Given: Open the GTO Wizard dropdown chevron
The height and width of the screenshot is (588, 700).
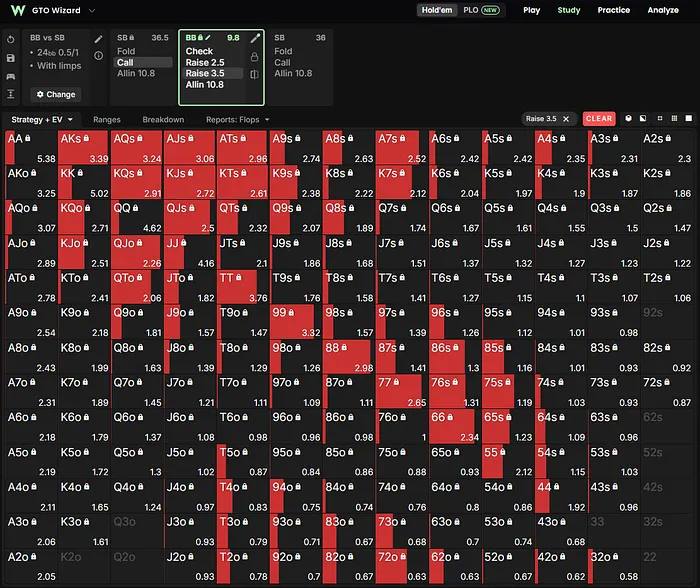Looking at the screenshot, I should point(92,10).
